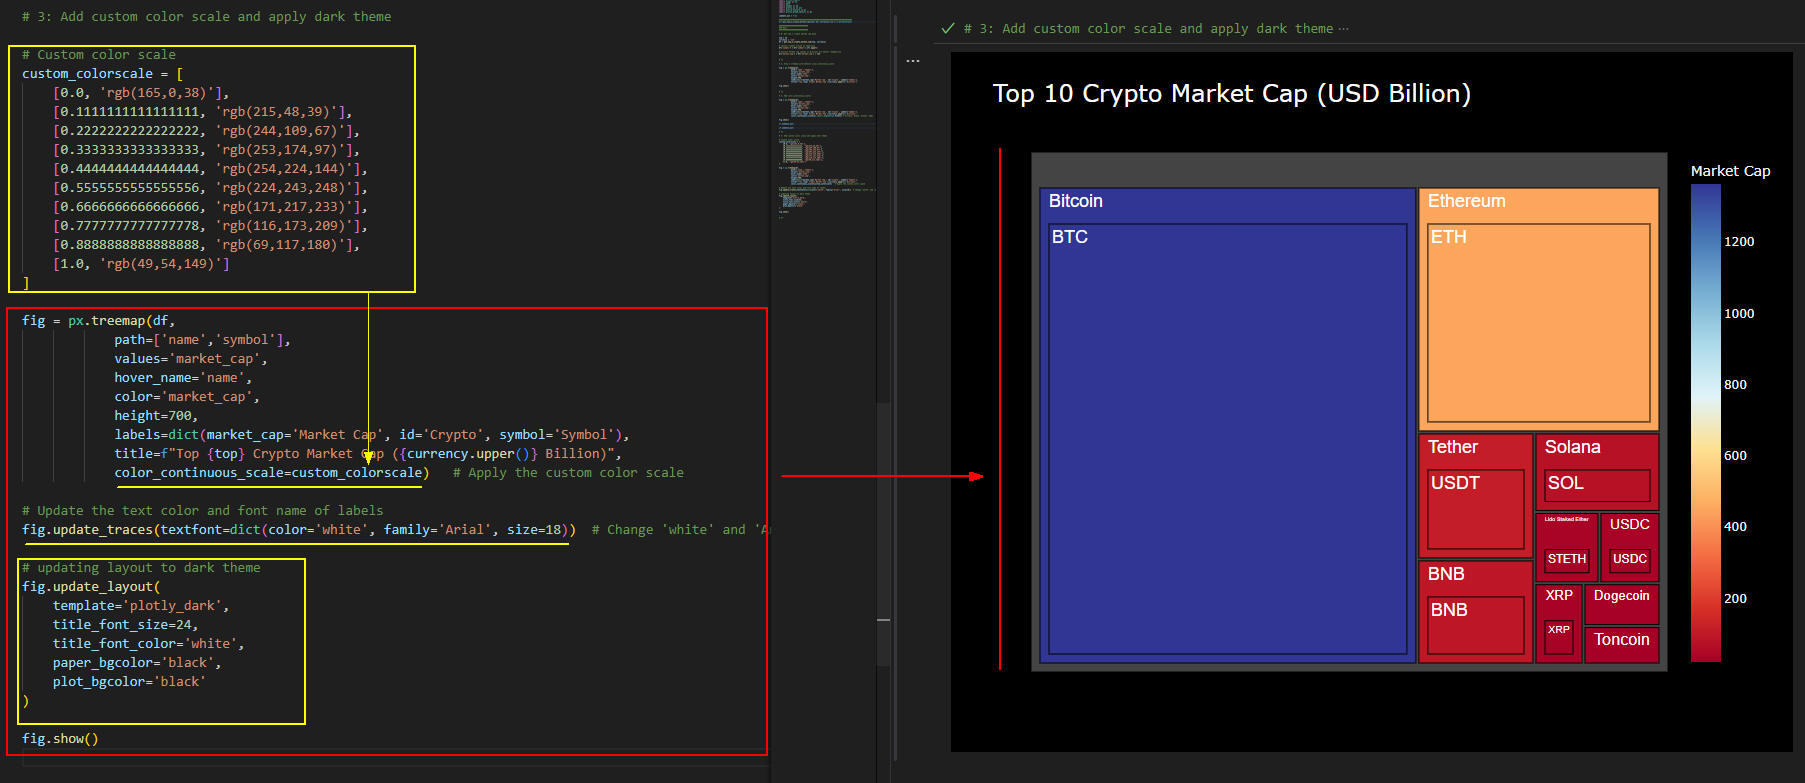Click the '# Custom color scale' comment line

[99, 55]
